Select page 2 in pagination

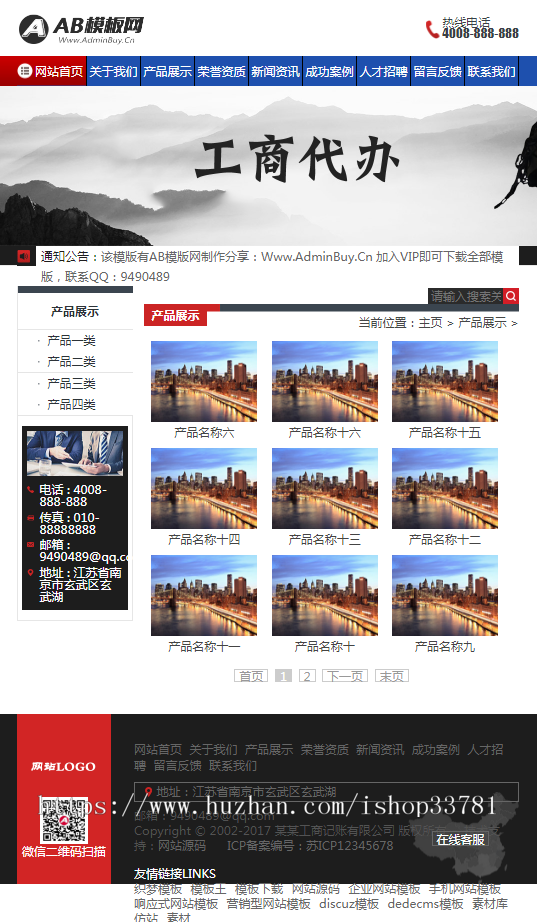tap(307, 676)
